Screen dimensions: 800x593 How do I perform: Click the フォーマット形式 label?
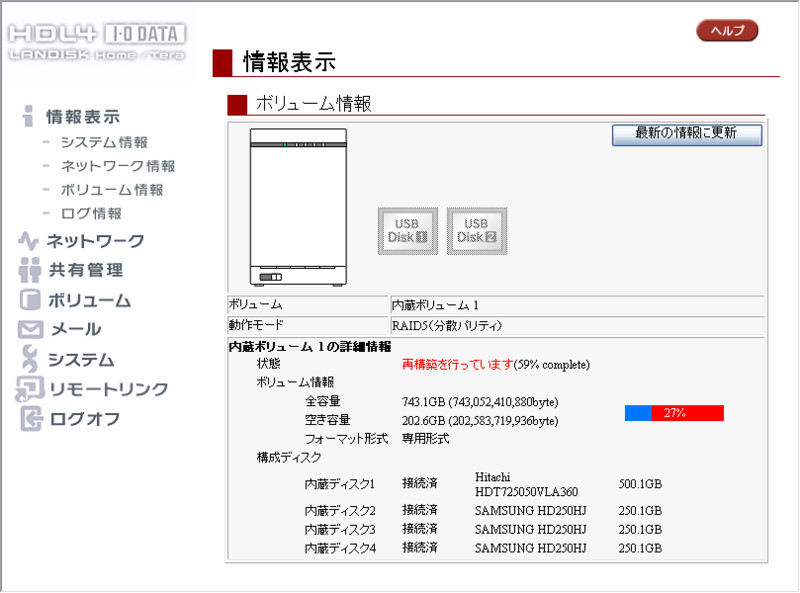tap(346, 438)
